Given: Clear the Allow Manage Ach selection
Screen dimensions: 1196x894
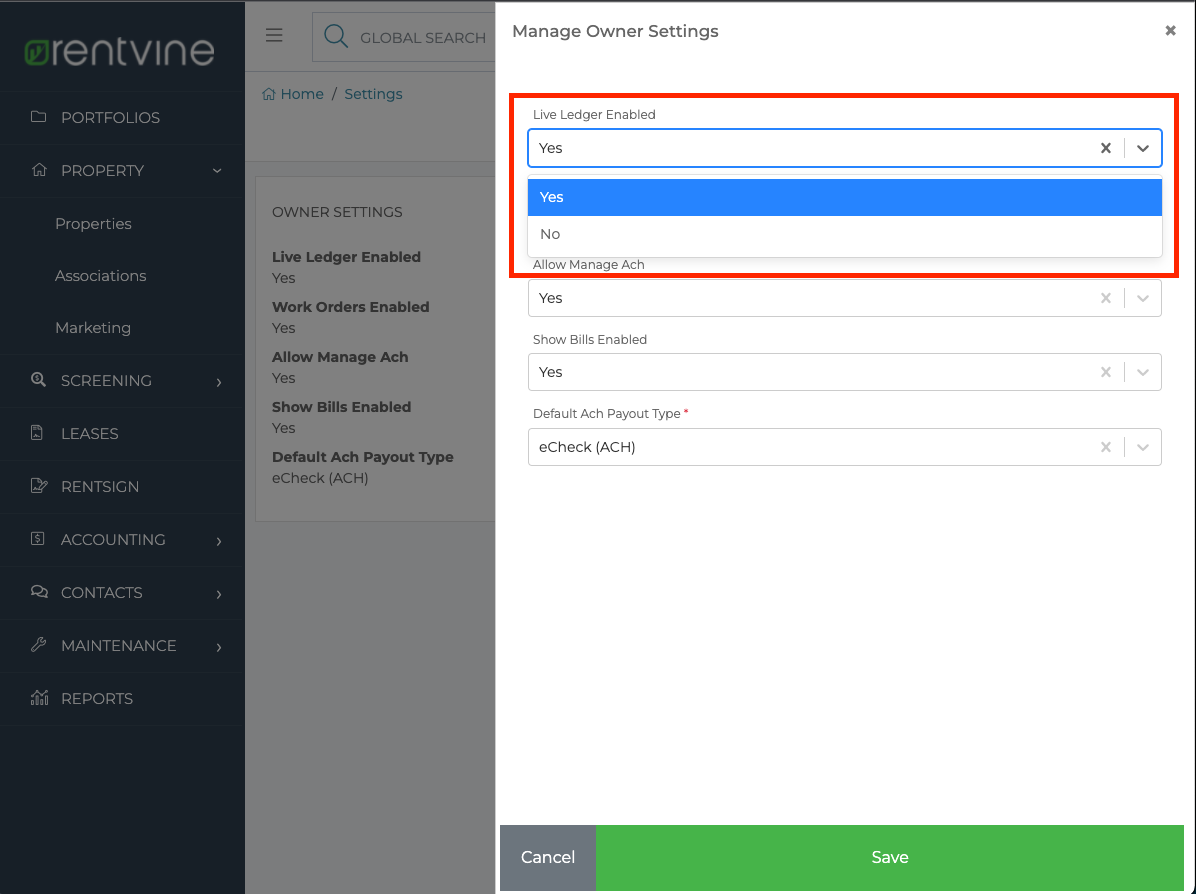Looking at the screenshot, I should click(1105, 298).
